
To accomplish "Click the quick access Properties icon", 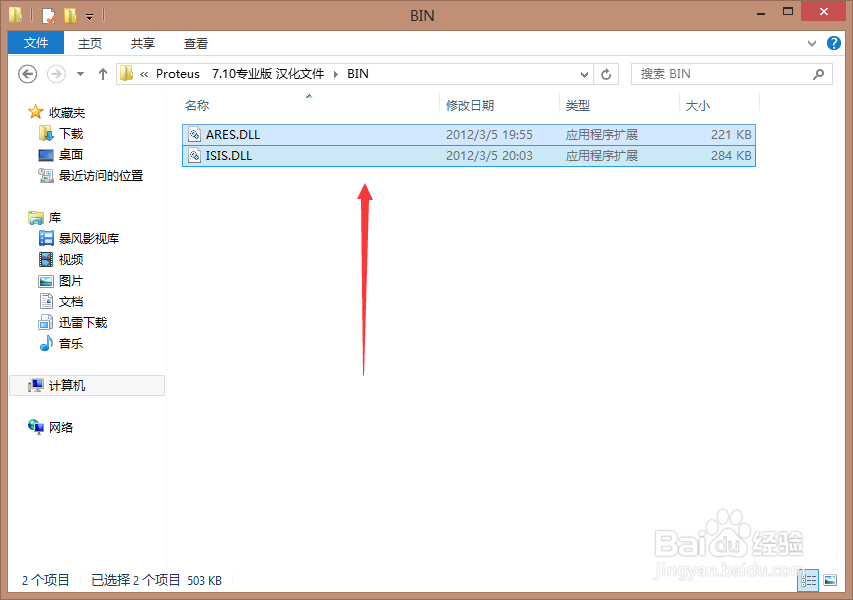I will click(x=48, y=15).
